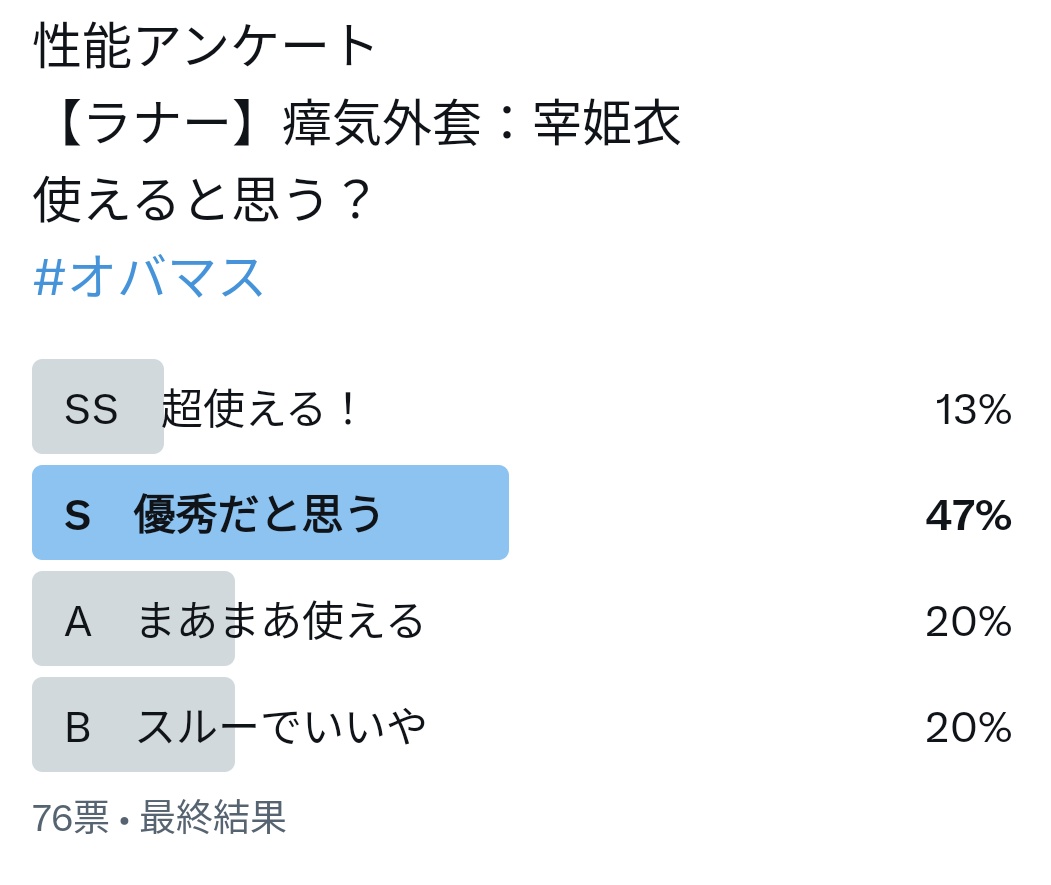This screenshot has height=885, width=1051.
Task: Click the 20% value beside まあまあ使える
Action: (969, 622)
